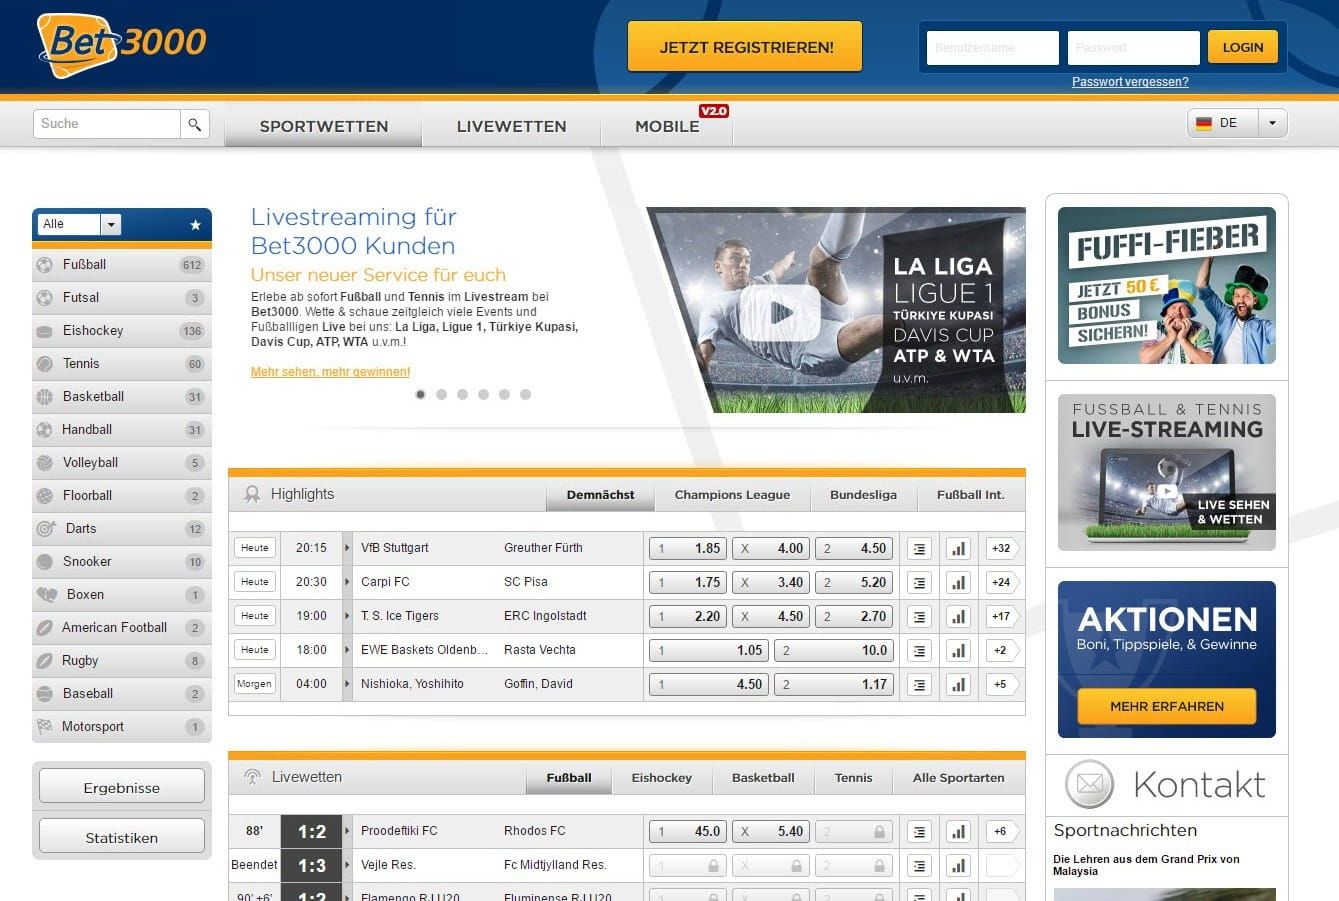
Task: Select Eishockey in the sports sidebar
Action: (x=122, y=331)
